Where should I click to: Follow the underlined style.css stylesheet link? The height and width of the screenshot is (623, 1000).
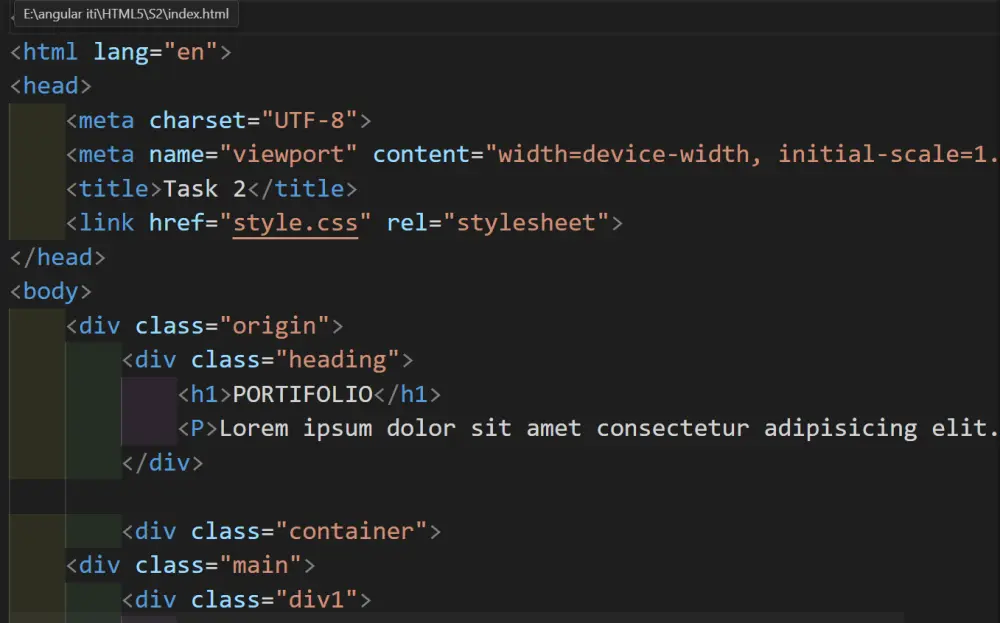click(x=294, y=222)
